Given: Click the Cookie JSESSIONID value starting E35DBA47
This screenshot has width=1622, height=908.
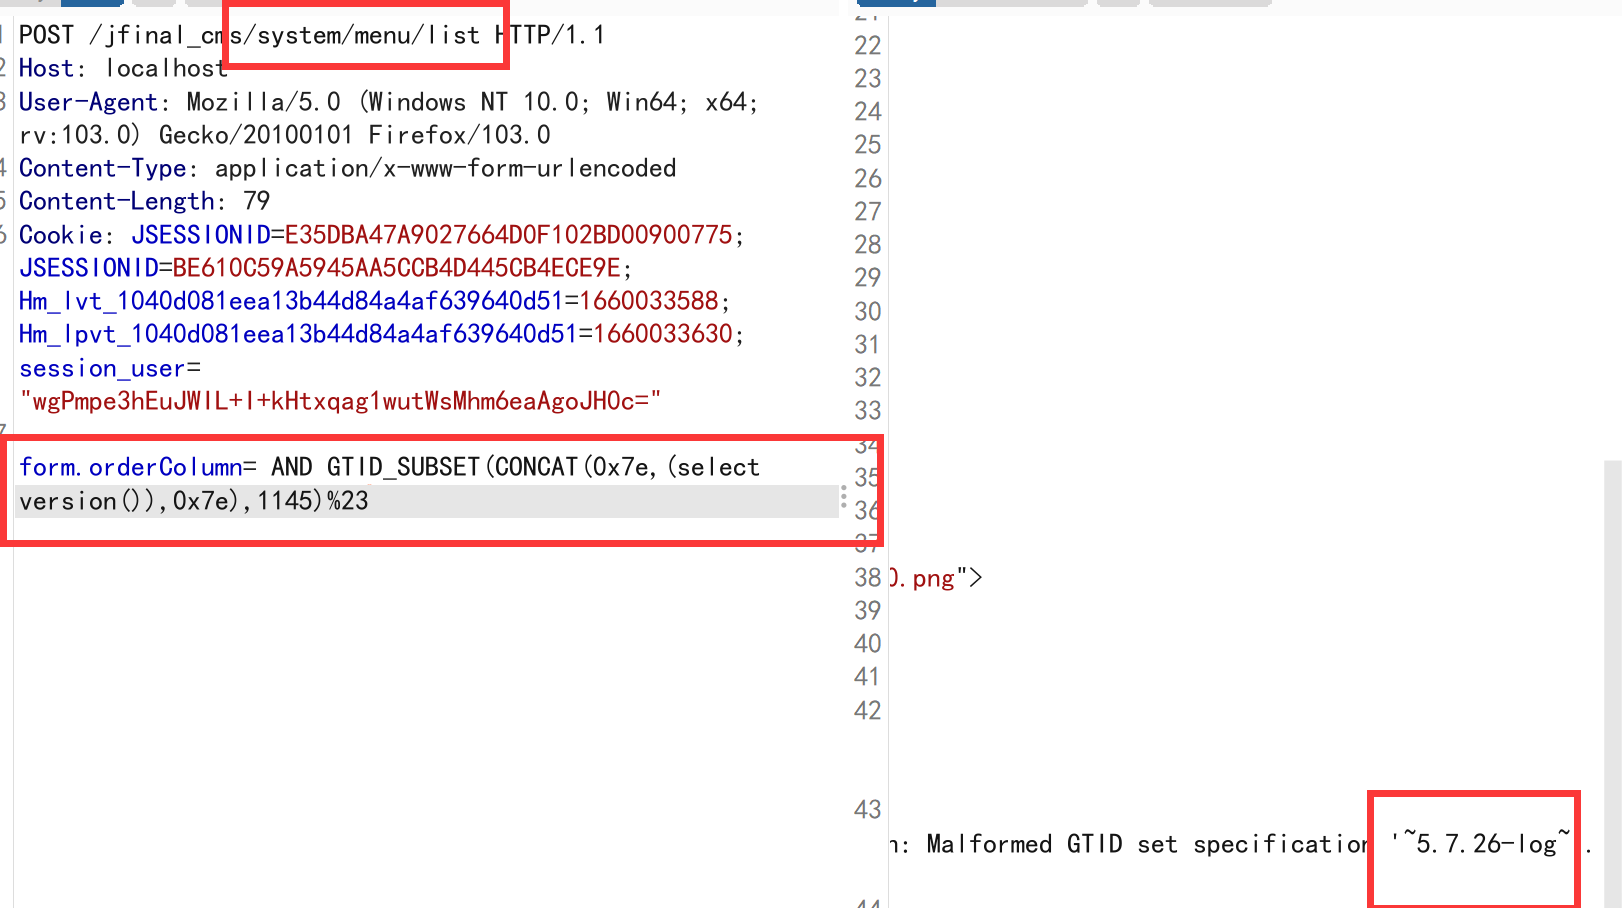Looking at the screenshot, I should 509,235.
